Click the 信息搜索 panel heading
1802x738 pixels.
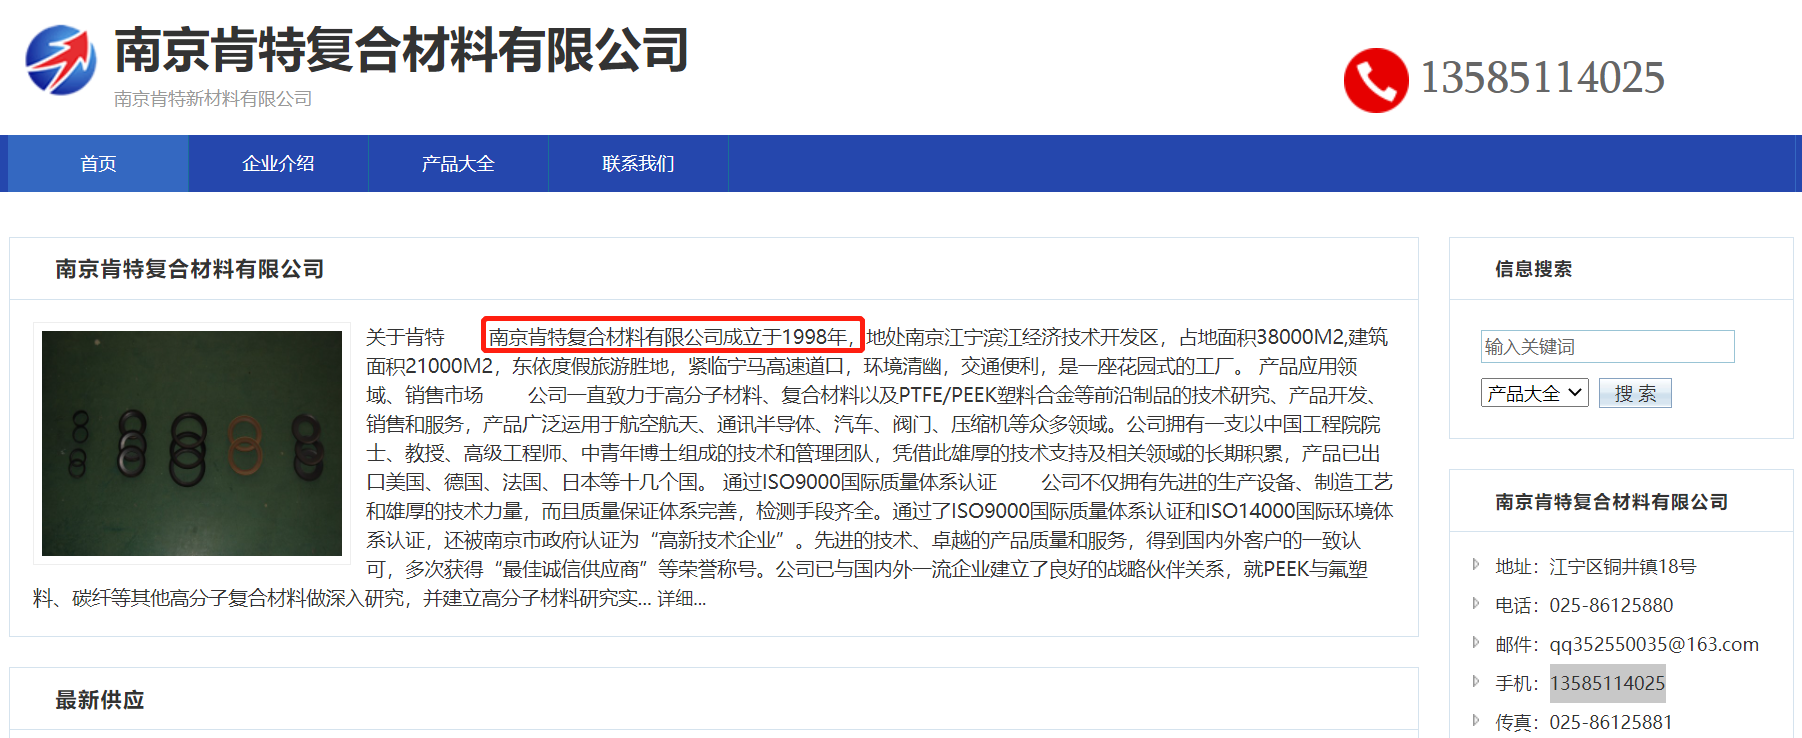pyautogui.click(x=1533, y=269)
